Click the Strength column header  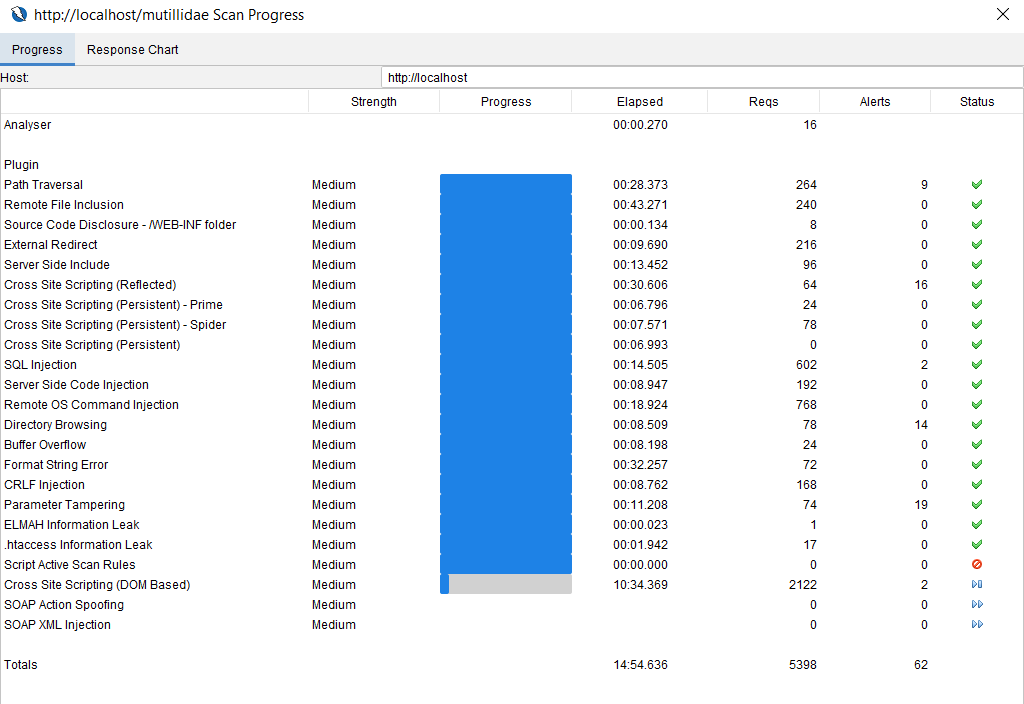pyautogui.click(x=373, y=101)
